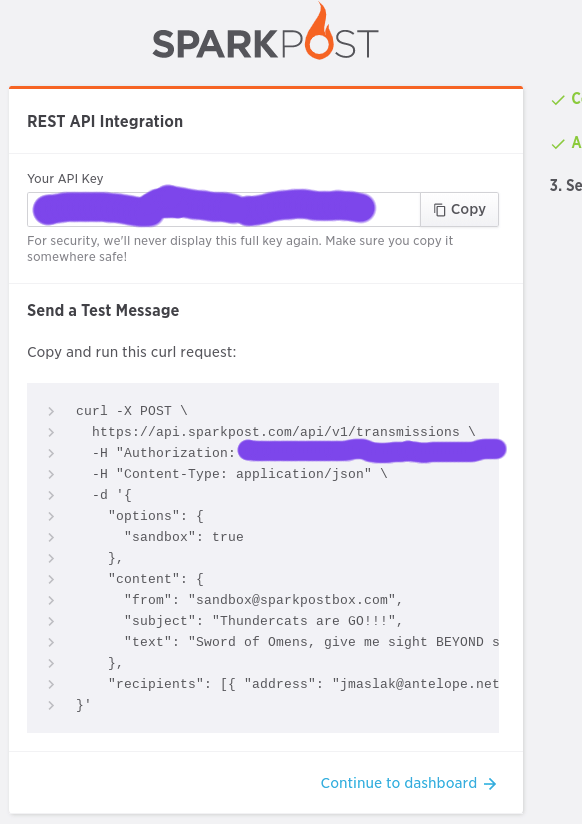This screenshot has width=582, height=824.
Task: Click the green checkmark on the second completed step
Action: pyautogui.click(x=557, y=143)
